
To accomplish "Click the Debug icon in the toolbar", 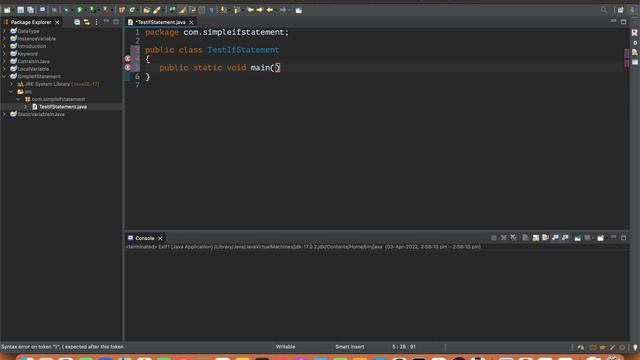I will (x=67, y=10).
